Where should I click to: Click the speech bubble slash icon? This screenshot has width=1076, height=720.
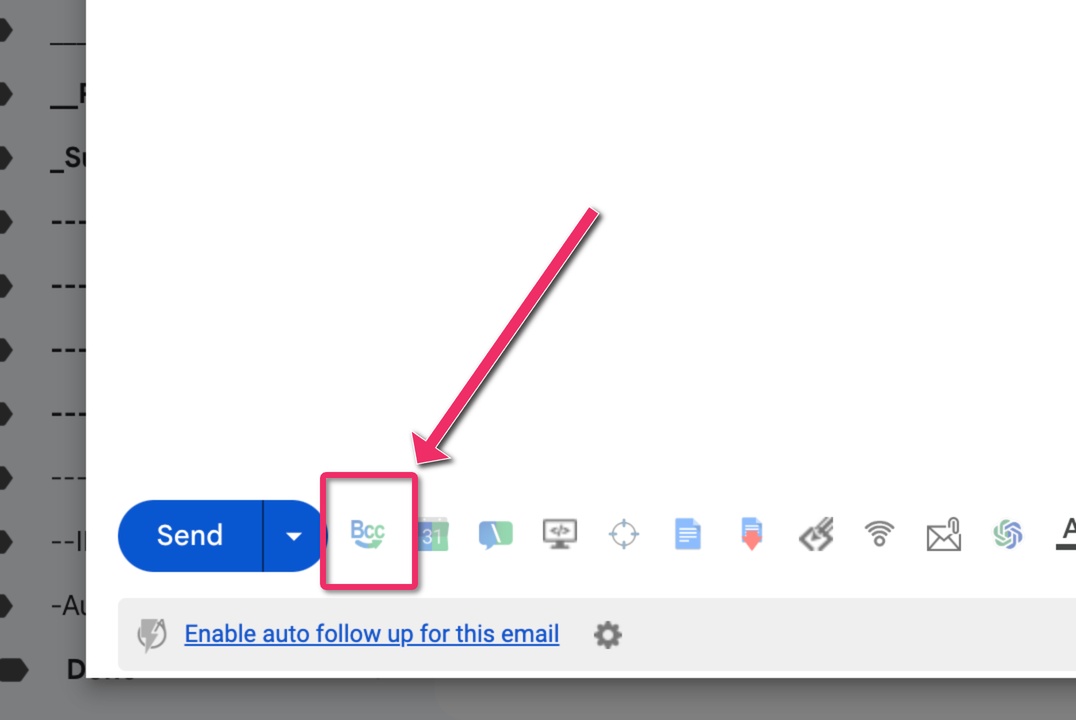[495, 534]
